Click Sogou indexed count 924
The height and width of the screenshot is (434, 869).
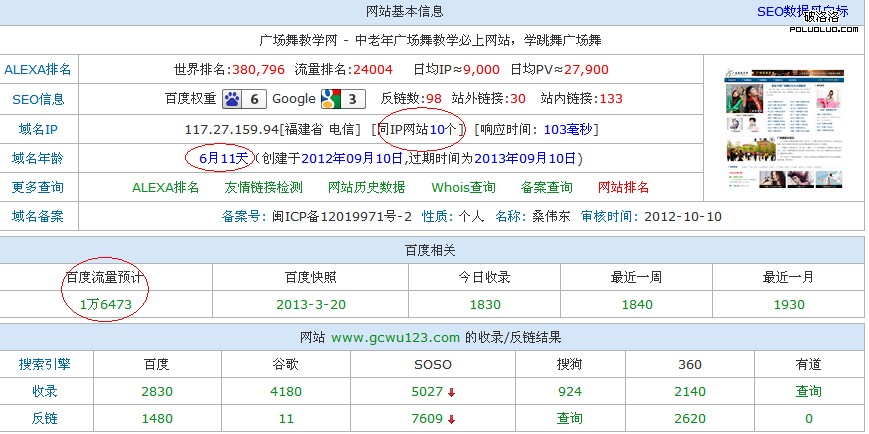click(x=570, y=392)
